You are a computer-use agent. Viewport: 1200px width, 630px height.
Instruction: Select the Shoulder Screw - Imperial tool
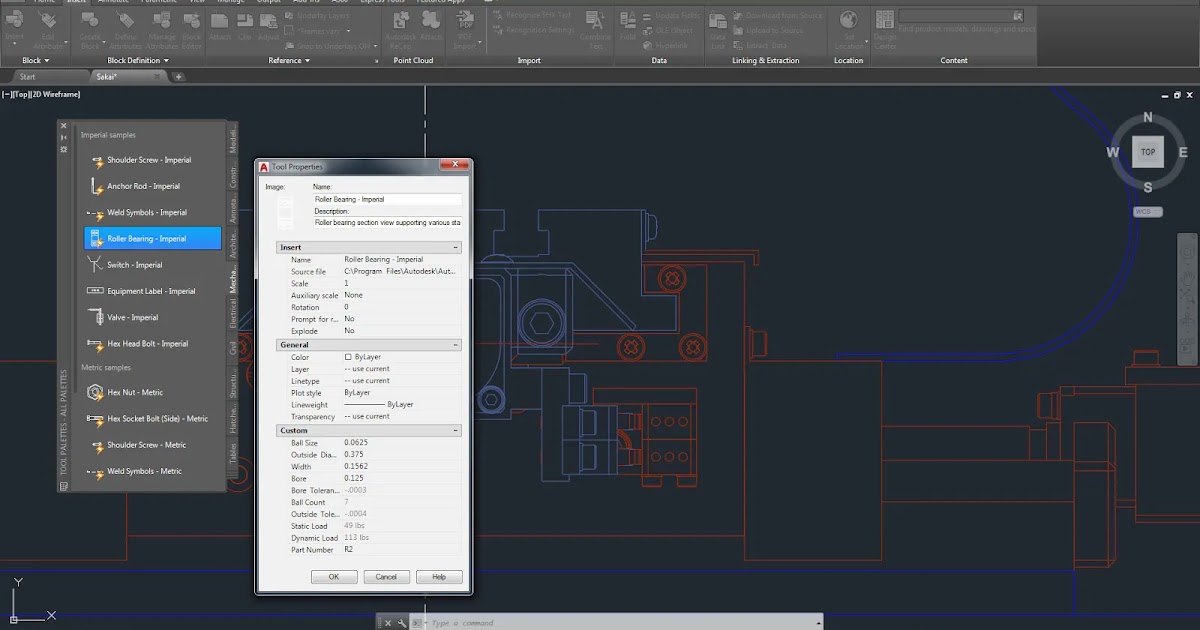click(x=149, y=160)
